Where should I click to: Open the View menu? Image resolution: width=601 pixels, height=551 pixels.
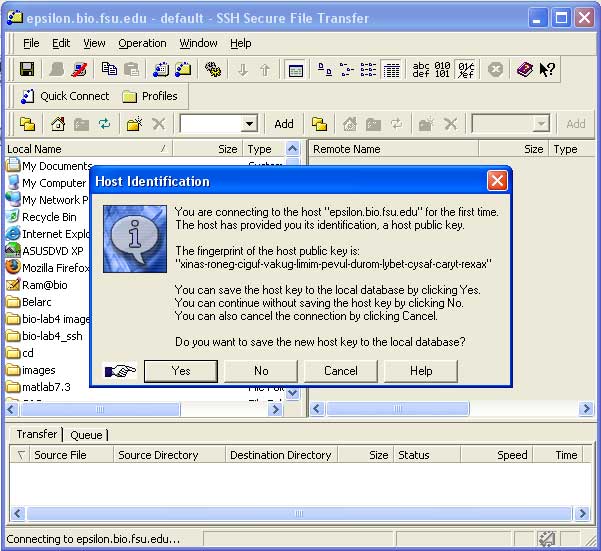tap(94, 43)
